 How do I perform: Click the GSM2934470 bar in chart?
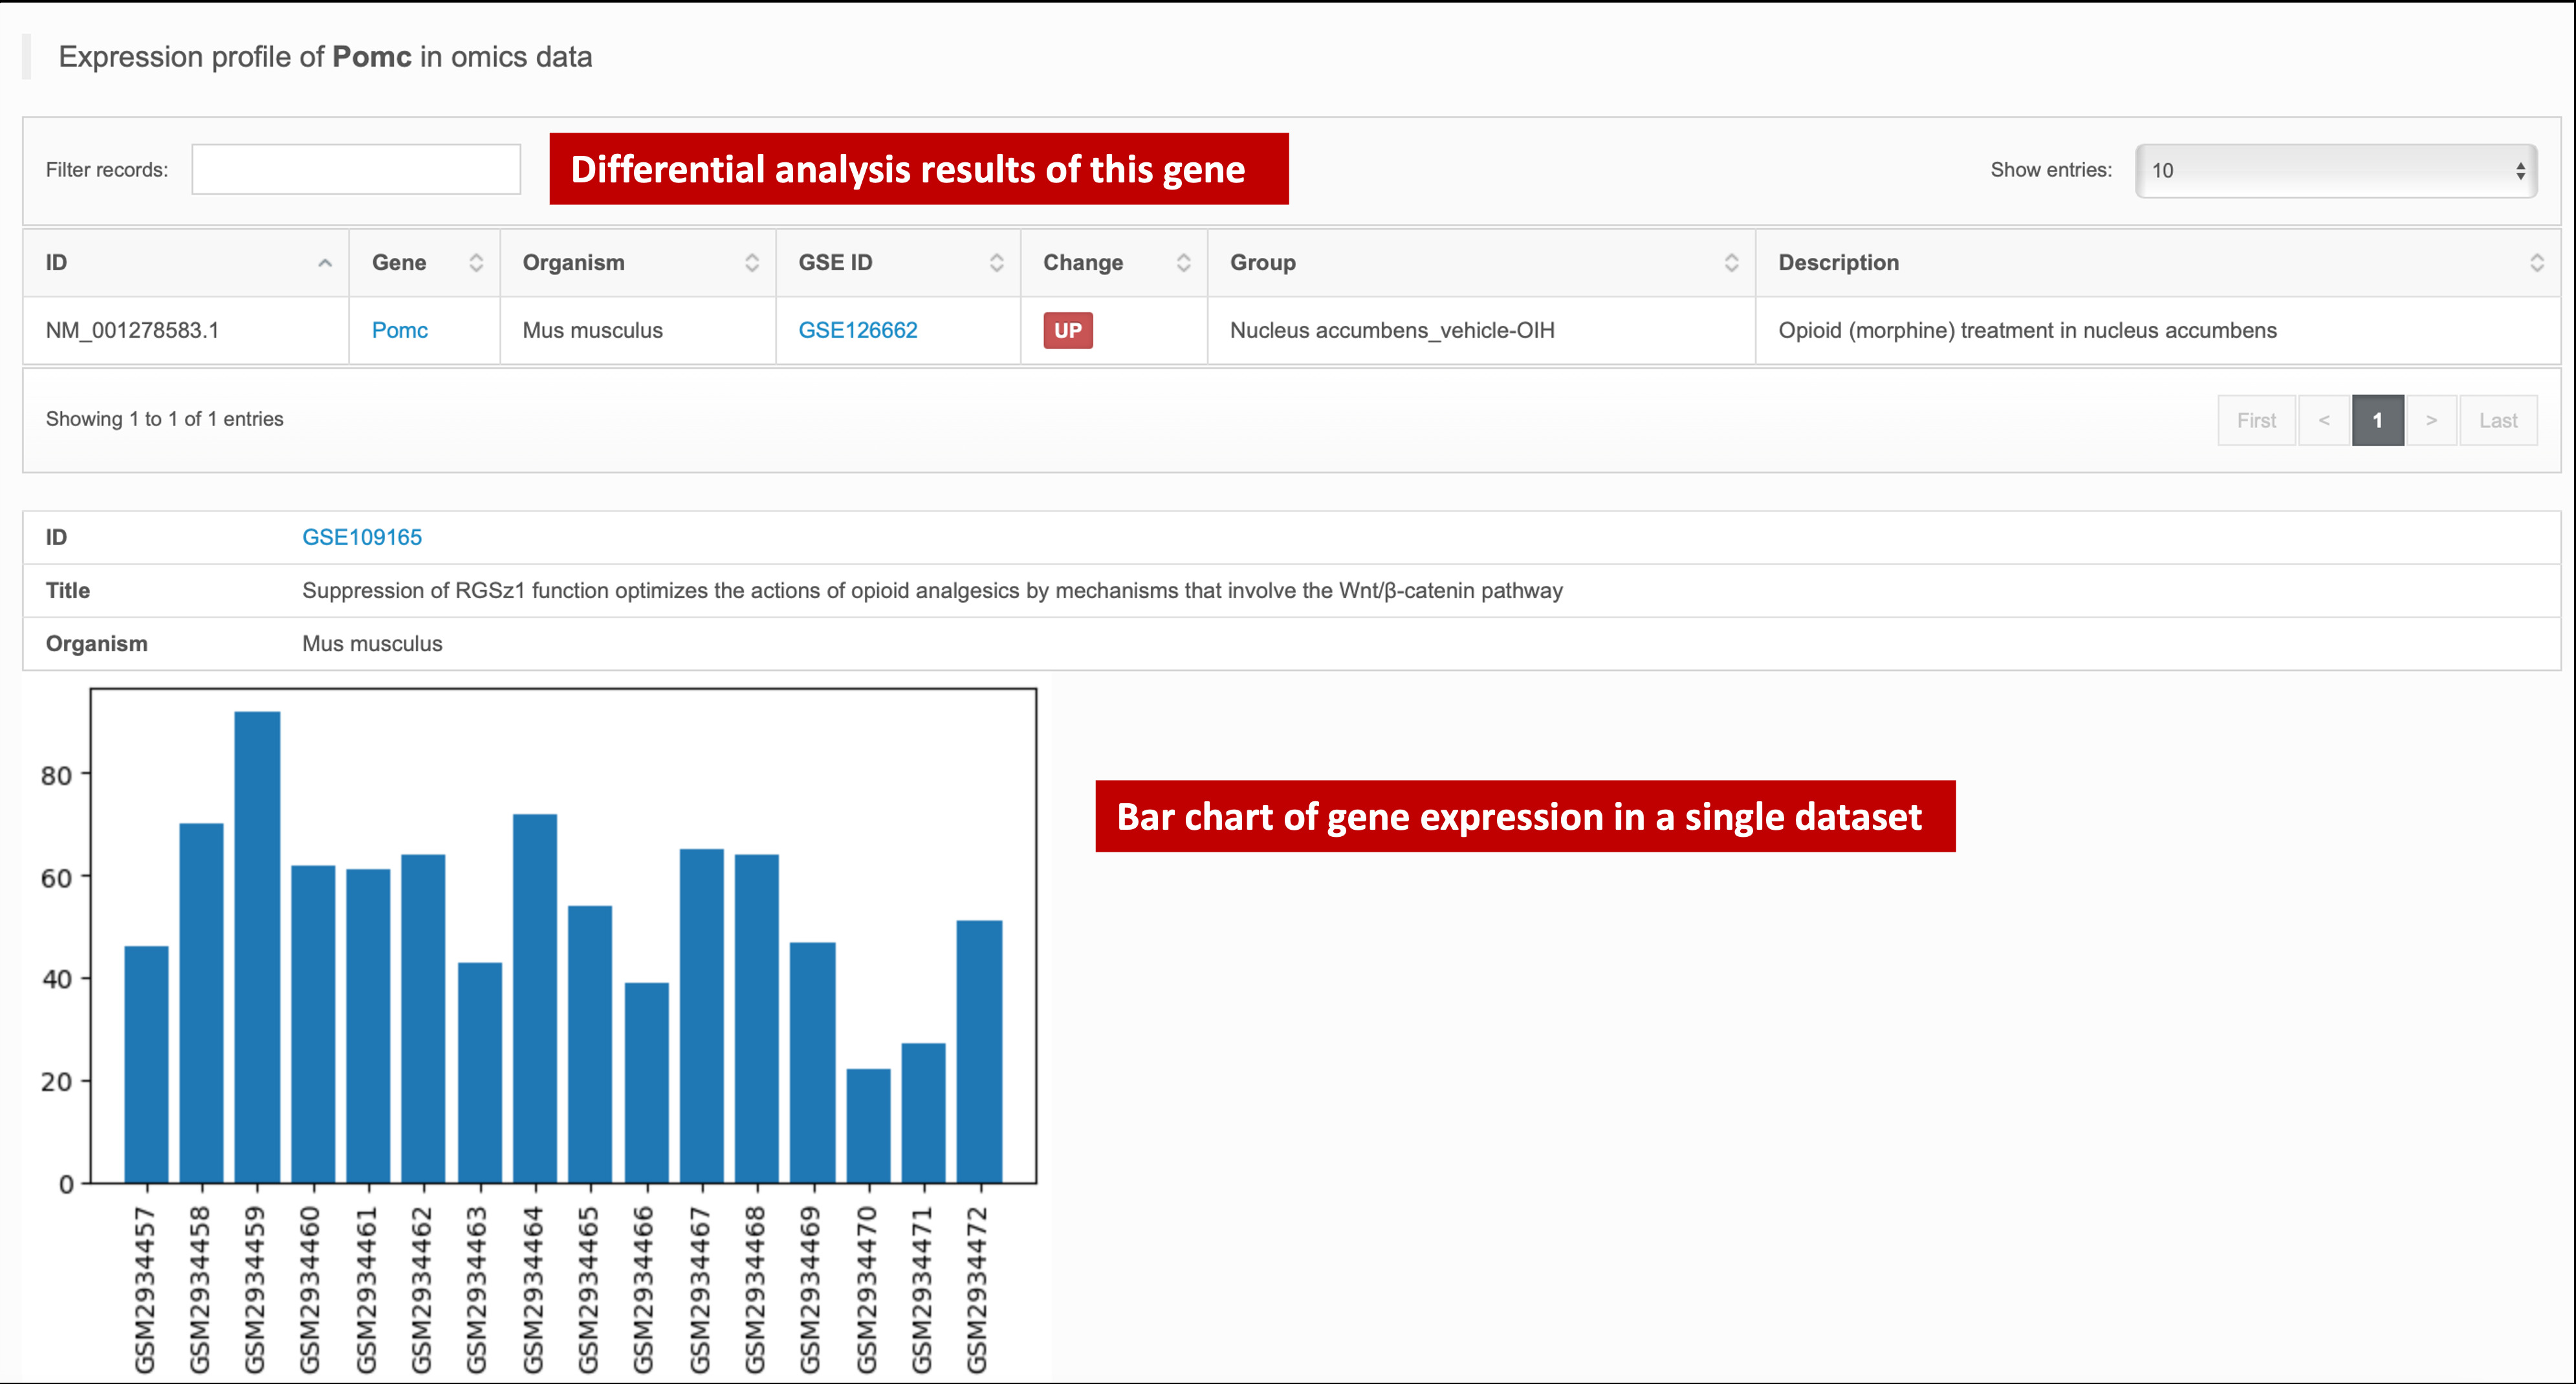click(x=868, y=1125)
